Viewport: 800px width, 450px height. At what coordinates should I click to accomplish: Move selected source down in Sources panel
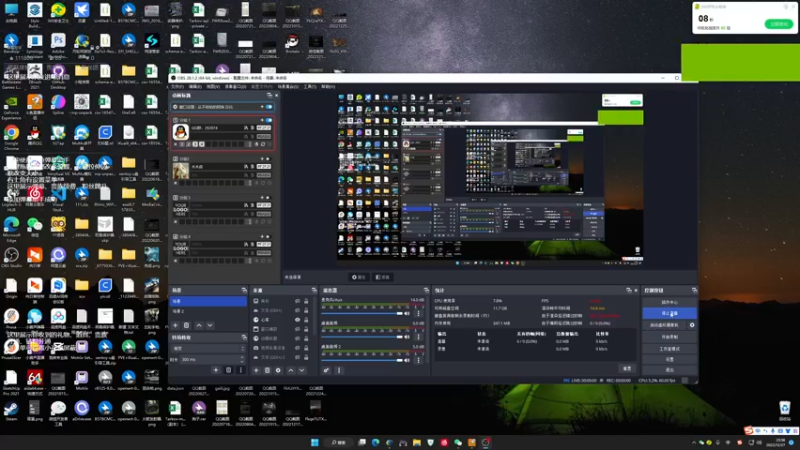[x=302, y=370]
